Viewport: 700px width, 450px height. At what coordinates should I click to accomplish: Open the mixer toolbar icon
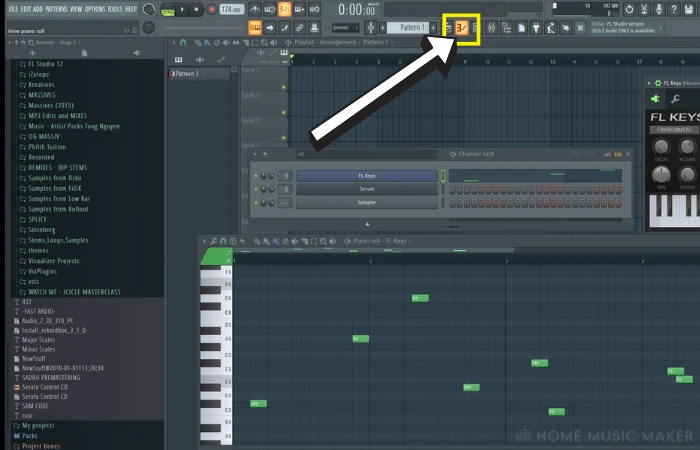pyautogui.click(x=491, y=28)
